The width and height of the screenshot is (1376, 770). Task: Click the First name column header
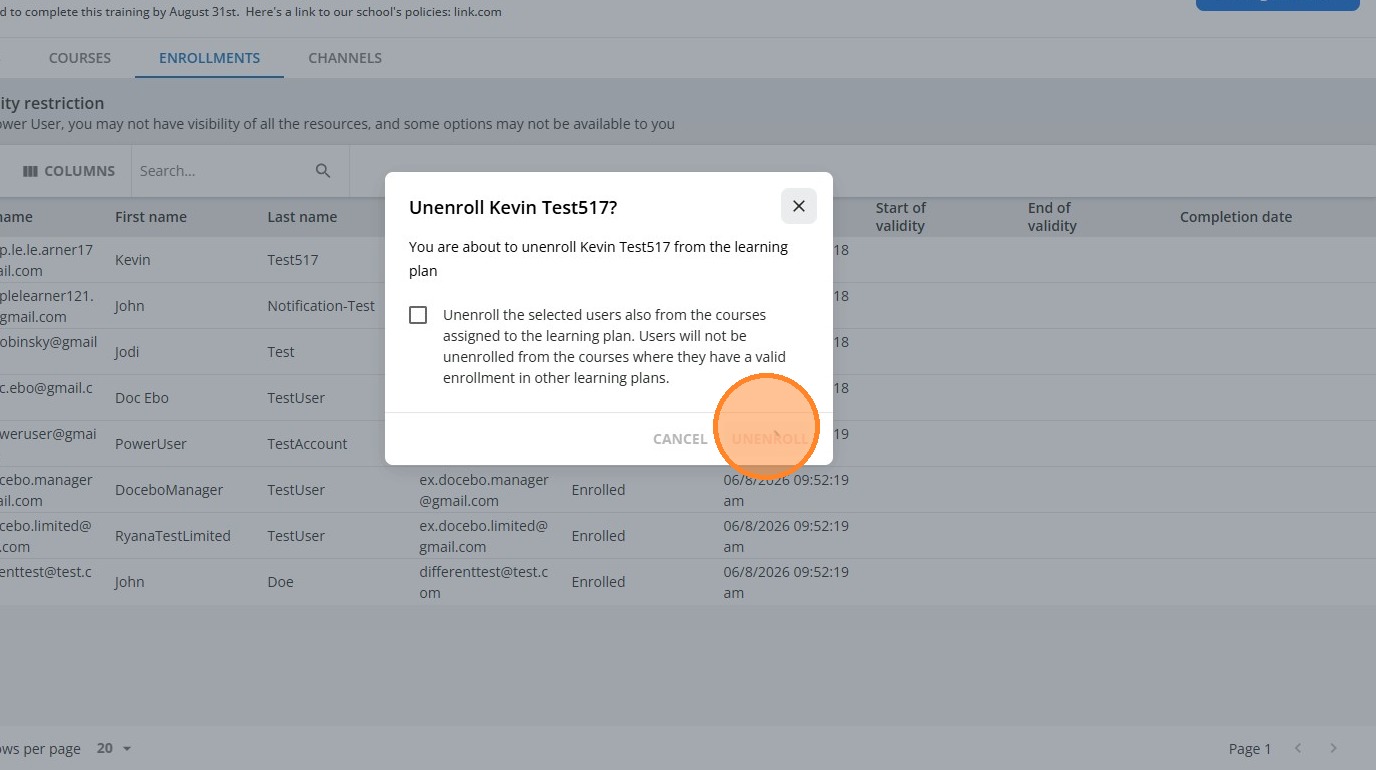[x=151, y=217]
